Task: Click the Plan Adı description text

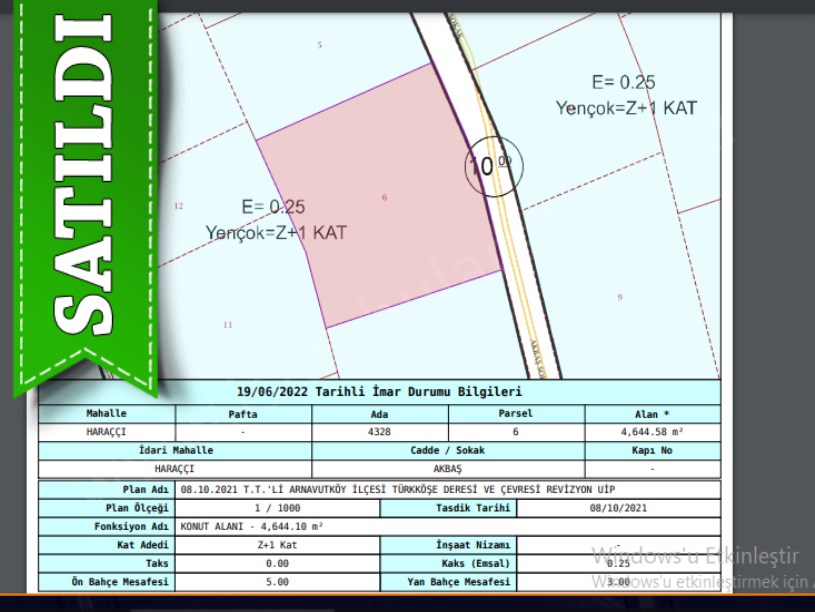Action: [396, 490]
